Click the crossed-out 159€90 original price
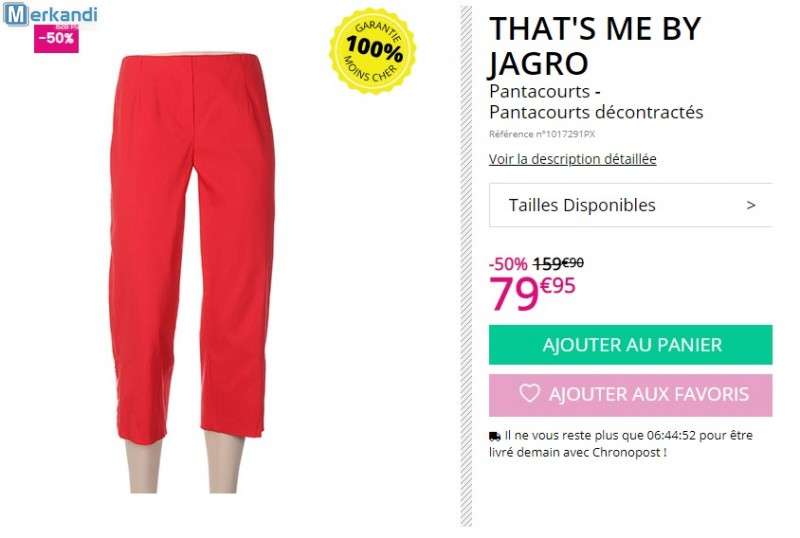800x538 pixels. tap(558, 263)
